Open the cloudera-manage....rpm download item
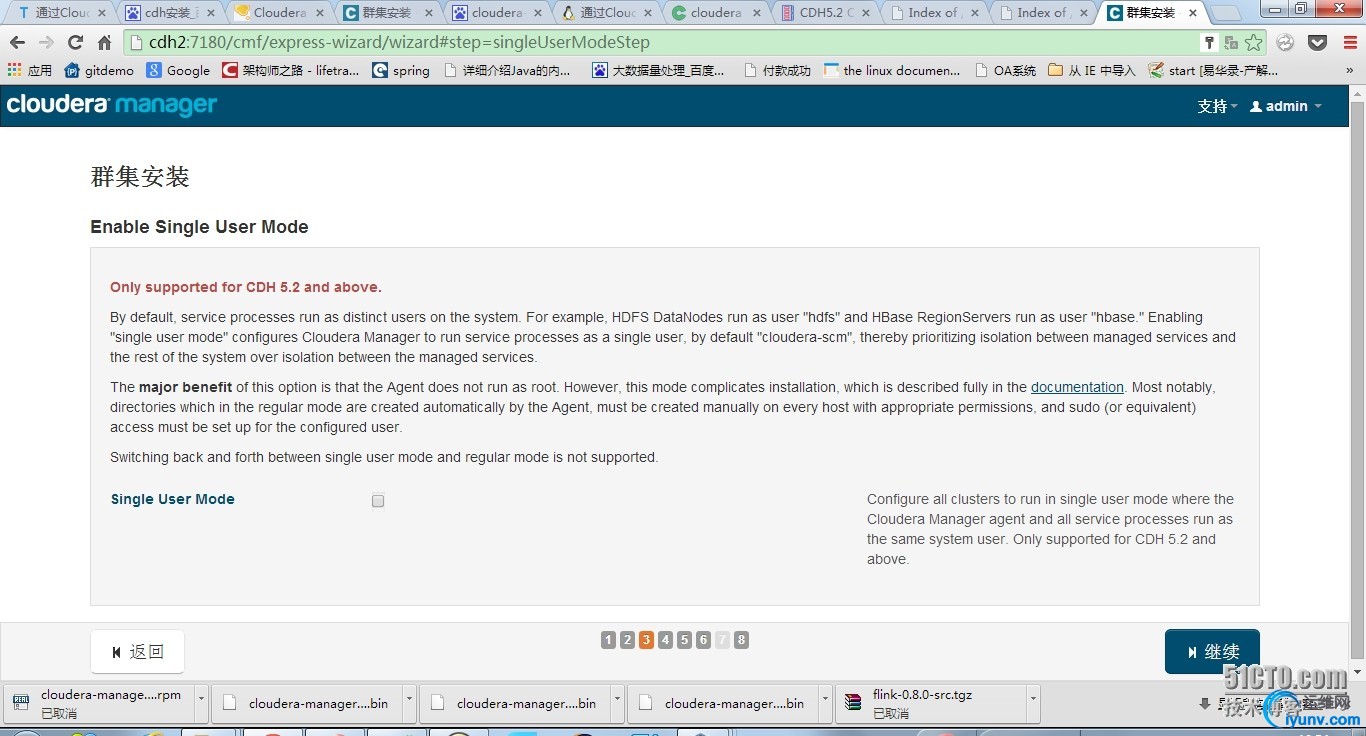The height and width of the screenshot is (736, 1366). point(100,703)
